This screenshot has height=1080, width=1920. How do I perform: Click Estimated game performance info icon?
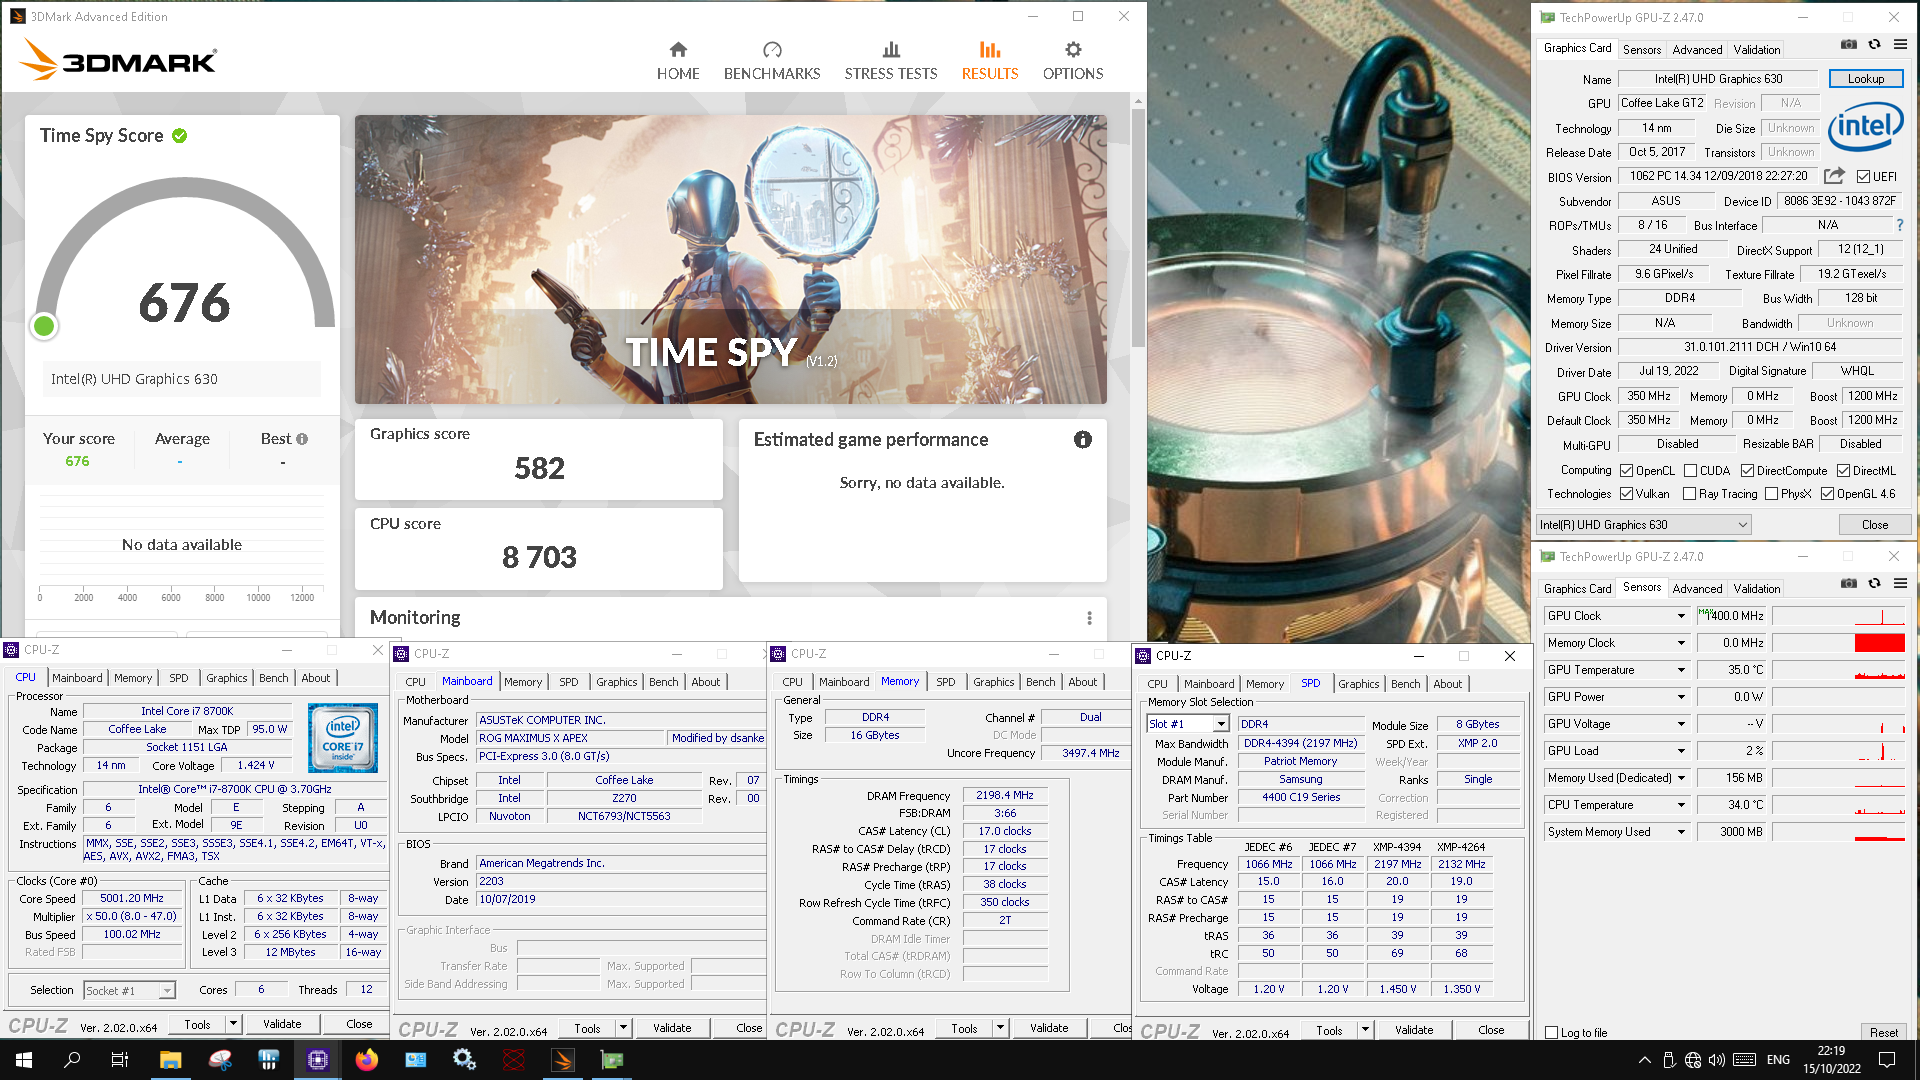point(1083,440)
